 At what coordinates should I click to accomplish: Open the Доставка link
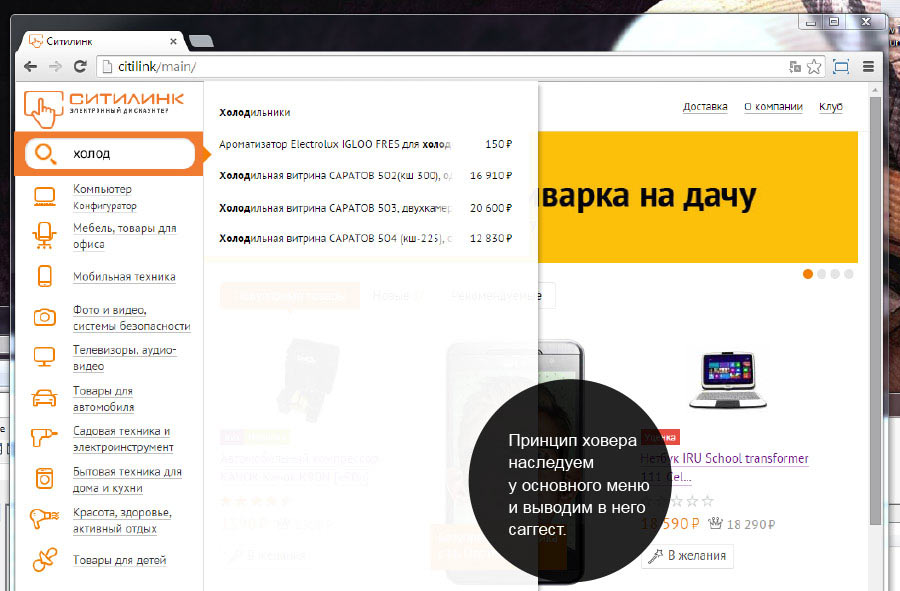[705, 107]
